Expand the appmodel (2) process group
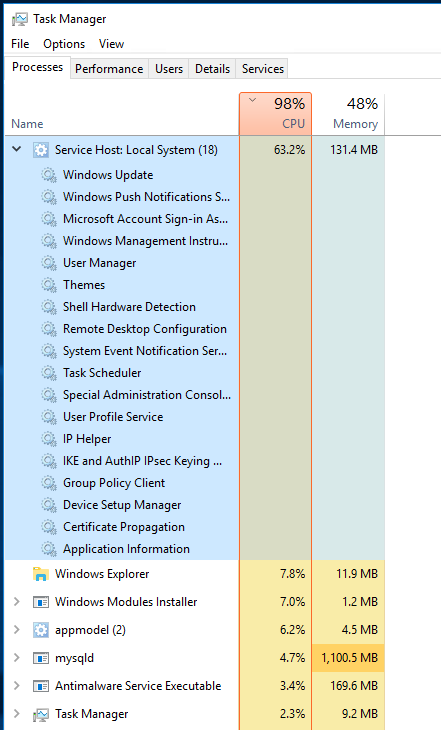Screen dimensions: 441x730 point(17,629)
